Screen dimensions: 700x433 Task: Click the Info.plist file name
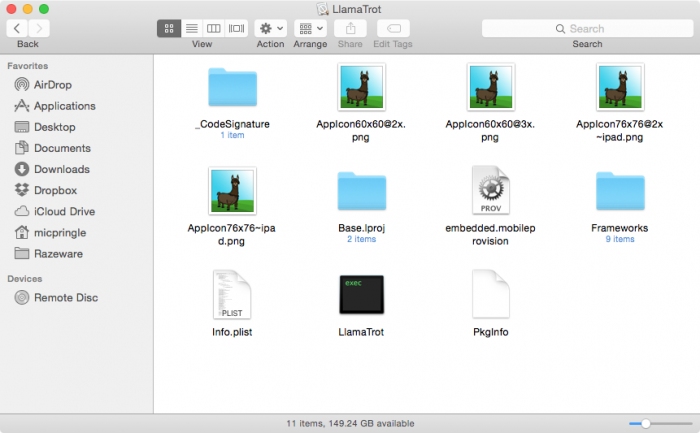[232, 332]
